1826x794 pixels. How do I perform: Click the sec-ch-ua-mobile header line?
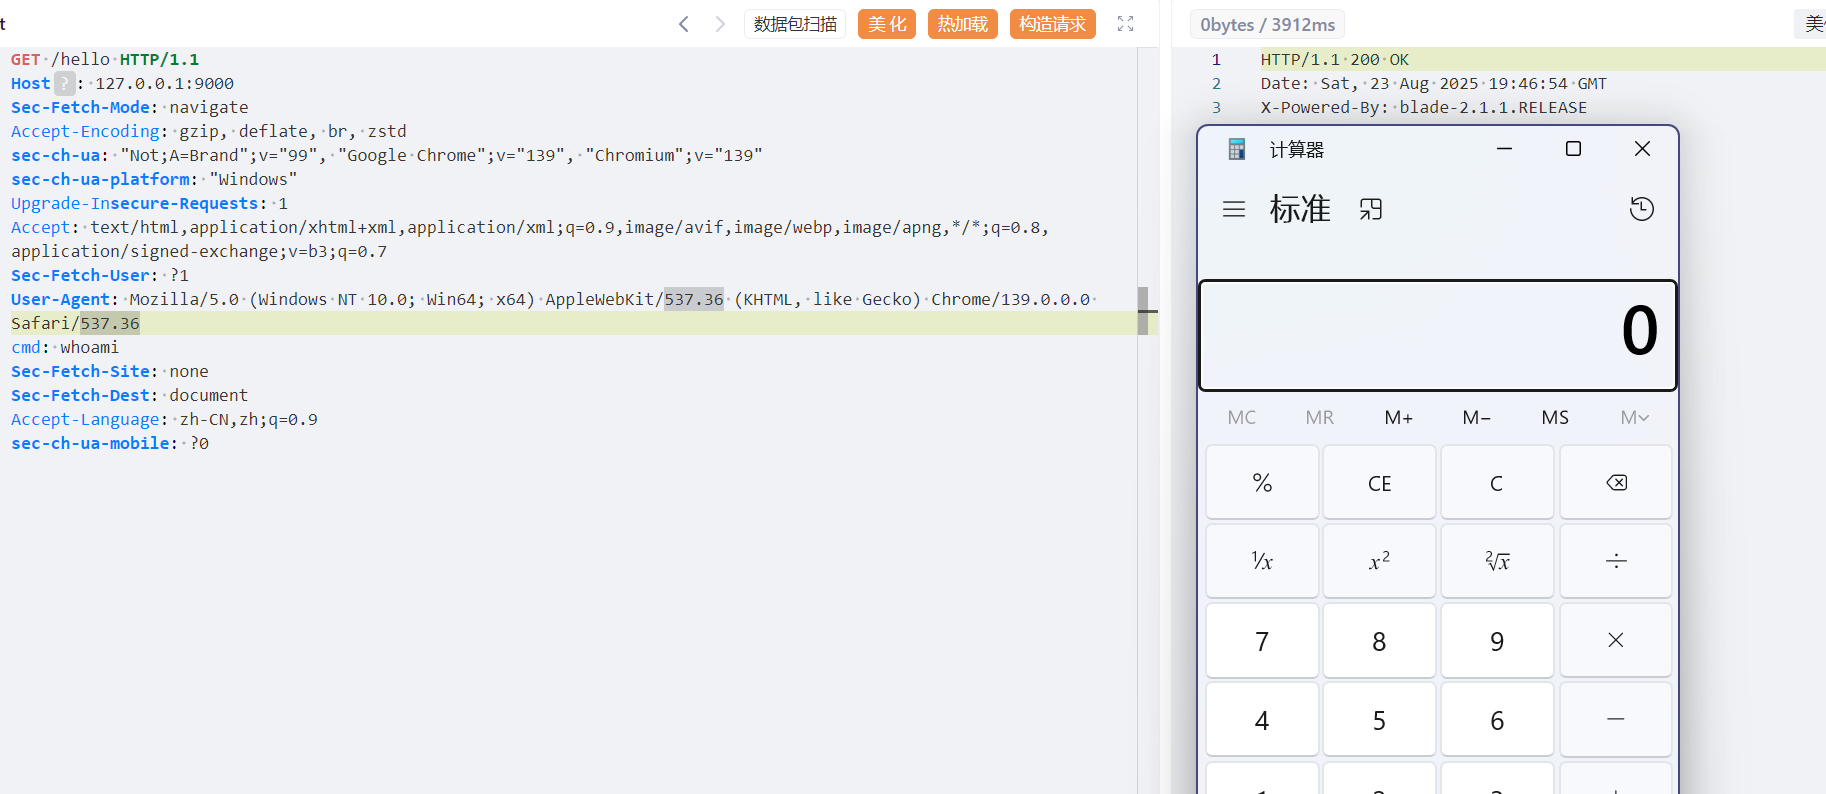pyautogui.click(x=110, y=443)
